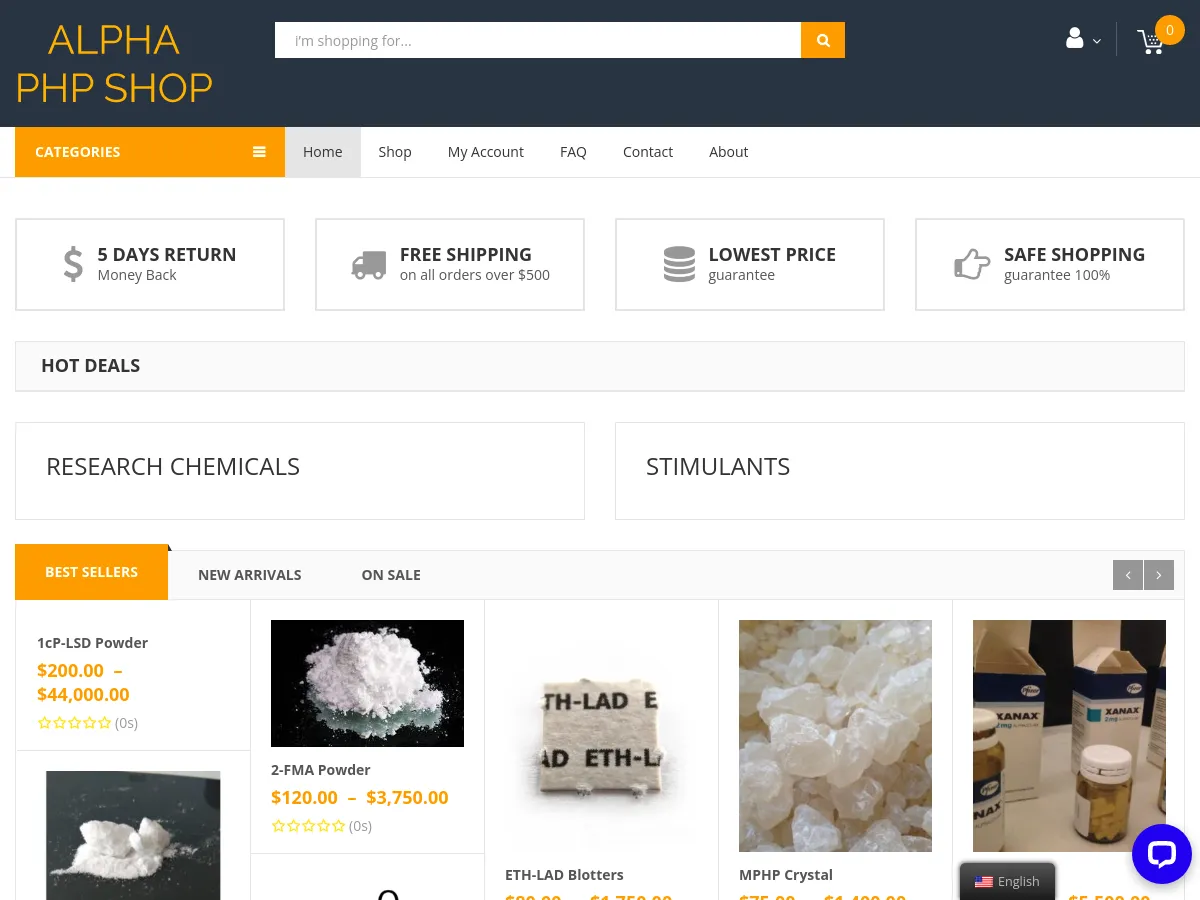Click the 2-FMA Powder star rating

coord(308,825)
